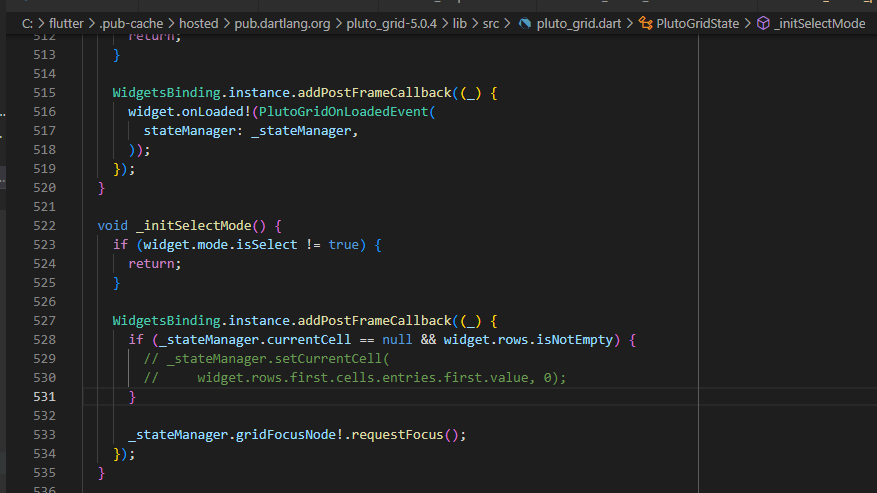877x493 pixels.
Task: Select _initSelectMode breadcrumb symbol
Action: (819, 24)
